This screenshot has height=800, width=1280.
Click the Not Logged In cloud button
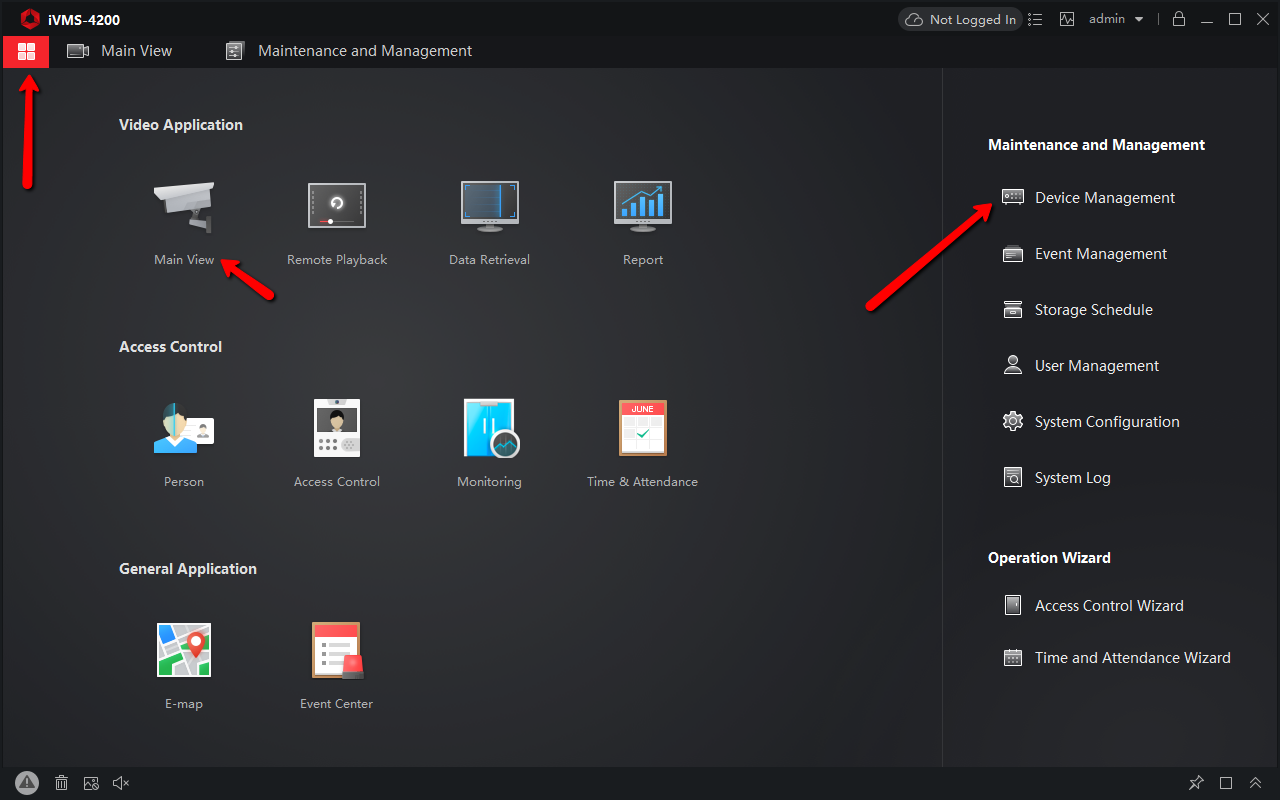pyautogui.click(x=960, y=20)
